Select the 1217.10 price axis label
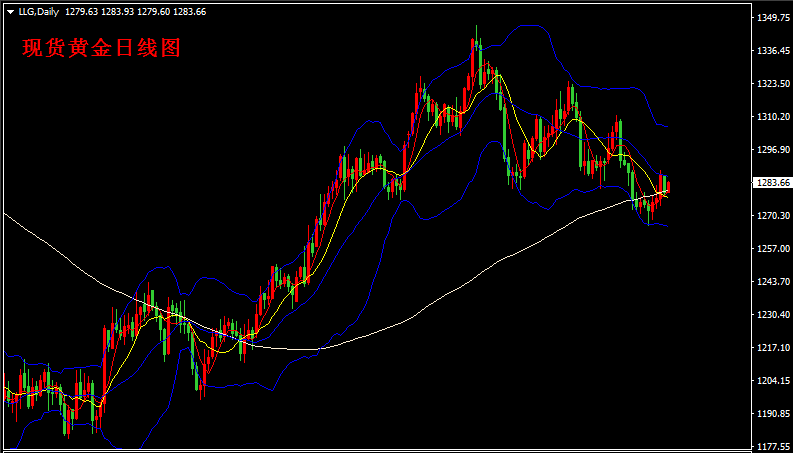Viewport: 793px width, 453px height. click(x=773, y=348)
